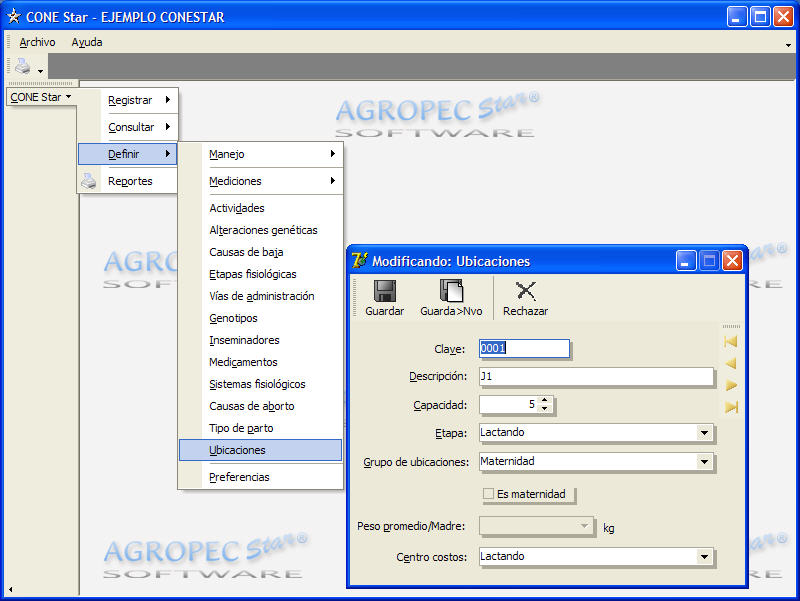Click the printer icon in the main toolbar
Screen dimensions: 800x601
(22, 66)
